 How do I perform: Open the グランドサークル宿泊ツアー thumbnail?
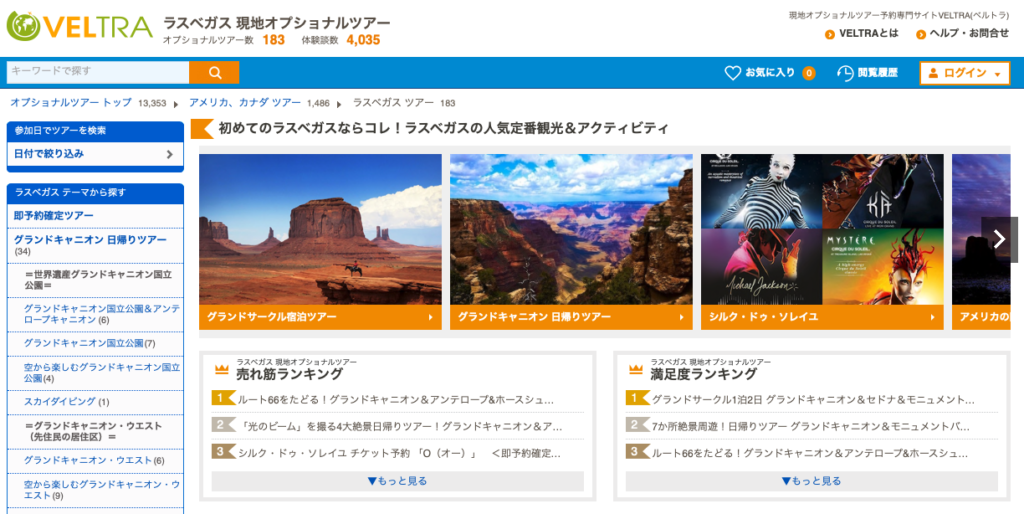click(x=320, y=241)
